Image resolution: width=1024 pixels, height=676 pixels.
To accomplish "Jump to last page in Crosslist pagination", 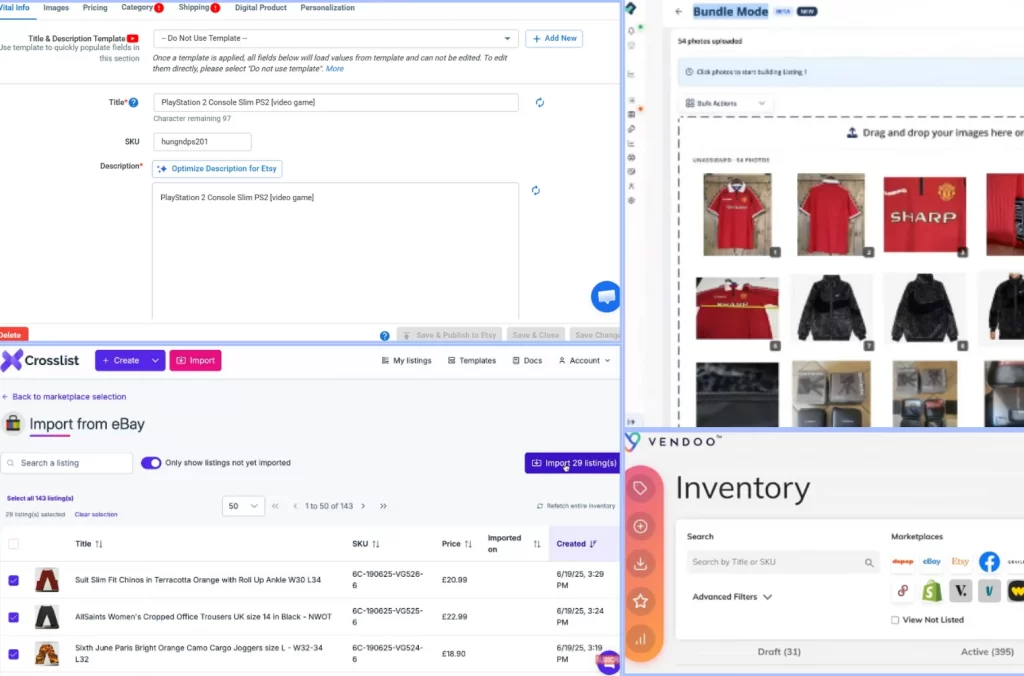I will (x=383, y=506).
